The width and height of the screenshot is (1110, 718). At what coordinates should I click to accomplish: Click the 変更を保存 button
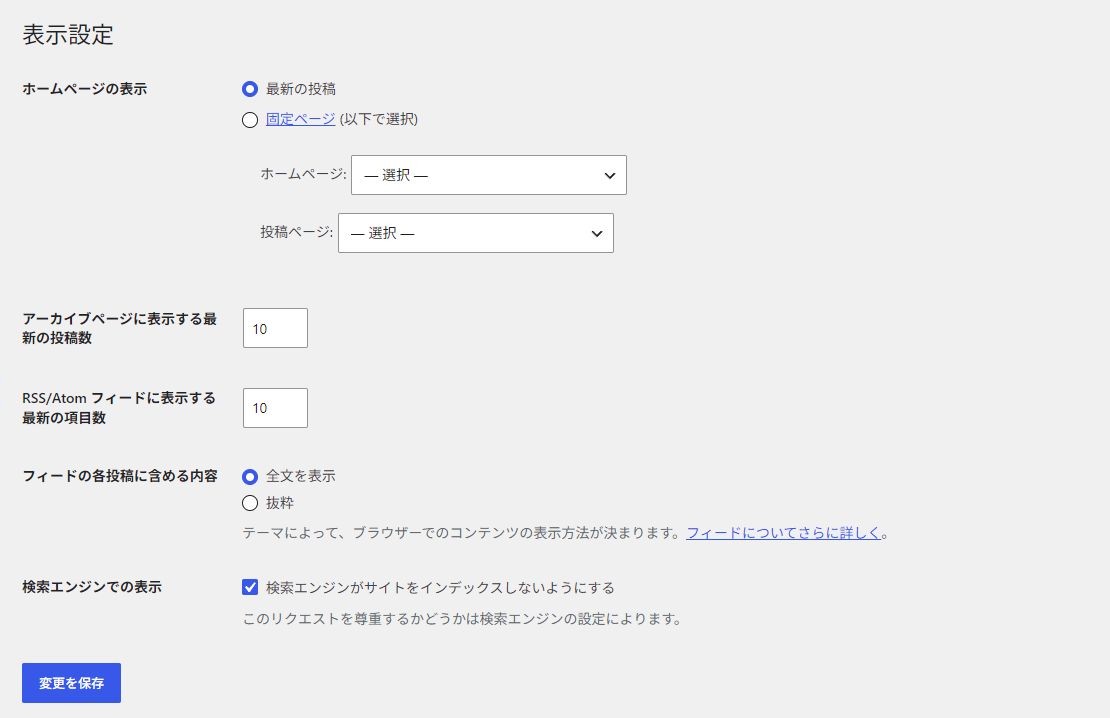(71, 683)
